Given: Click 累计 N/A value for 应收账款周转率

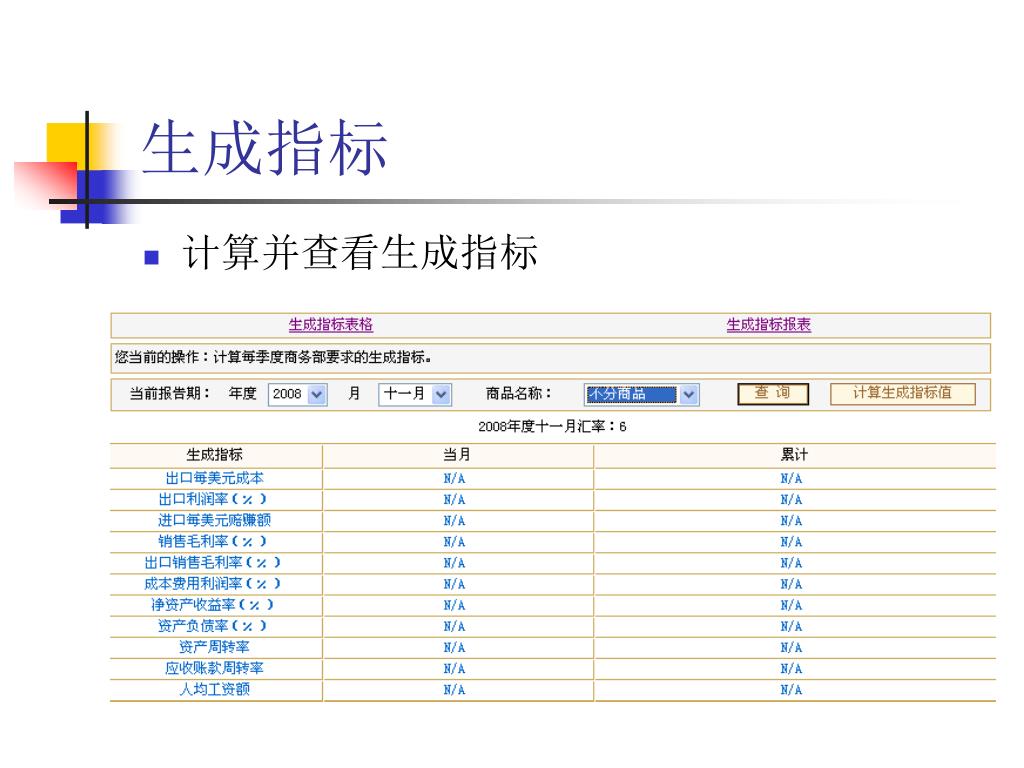Looking at the screenshot, I should (x=792, y=669).
